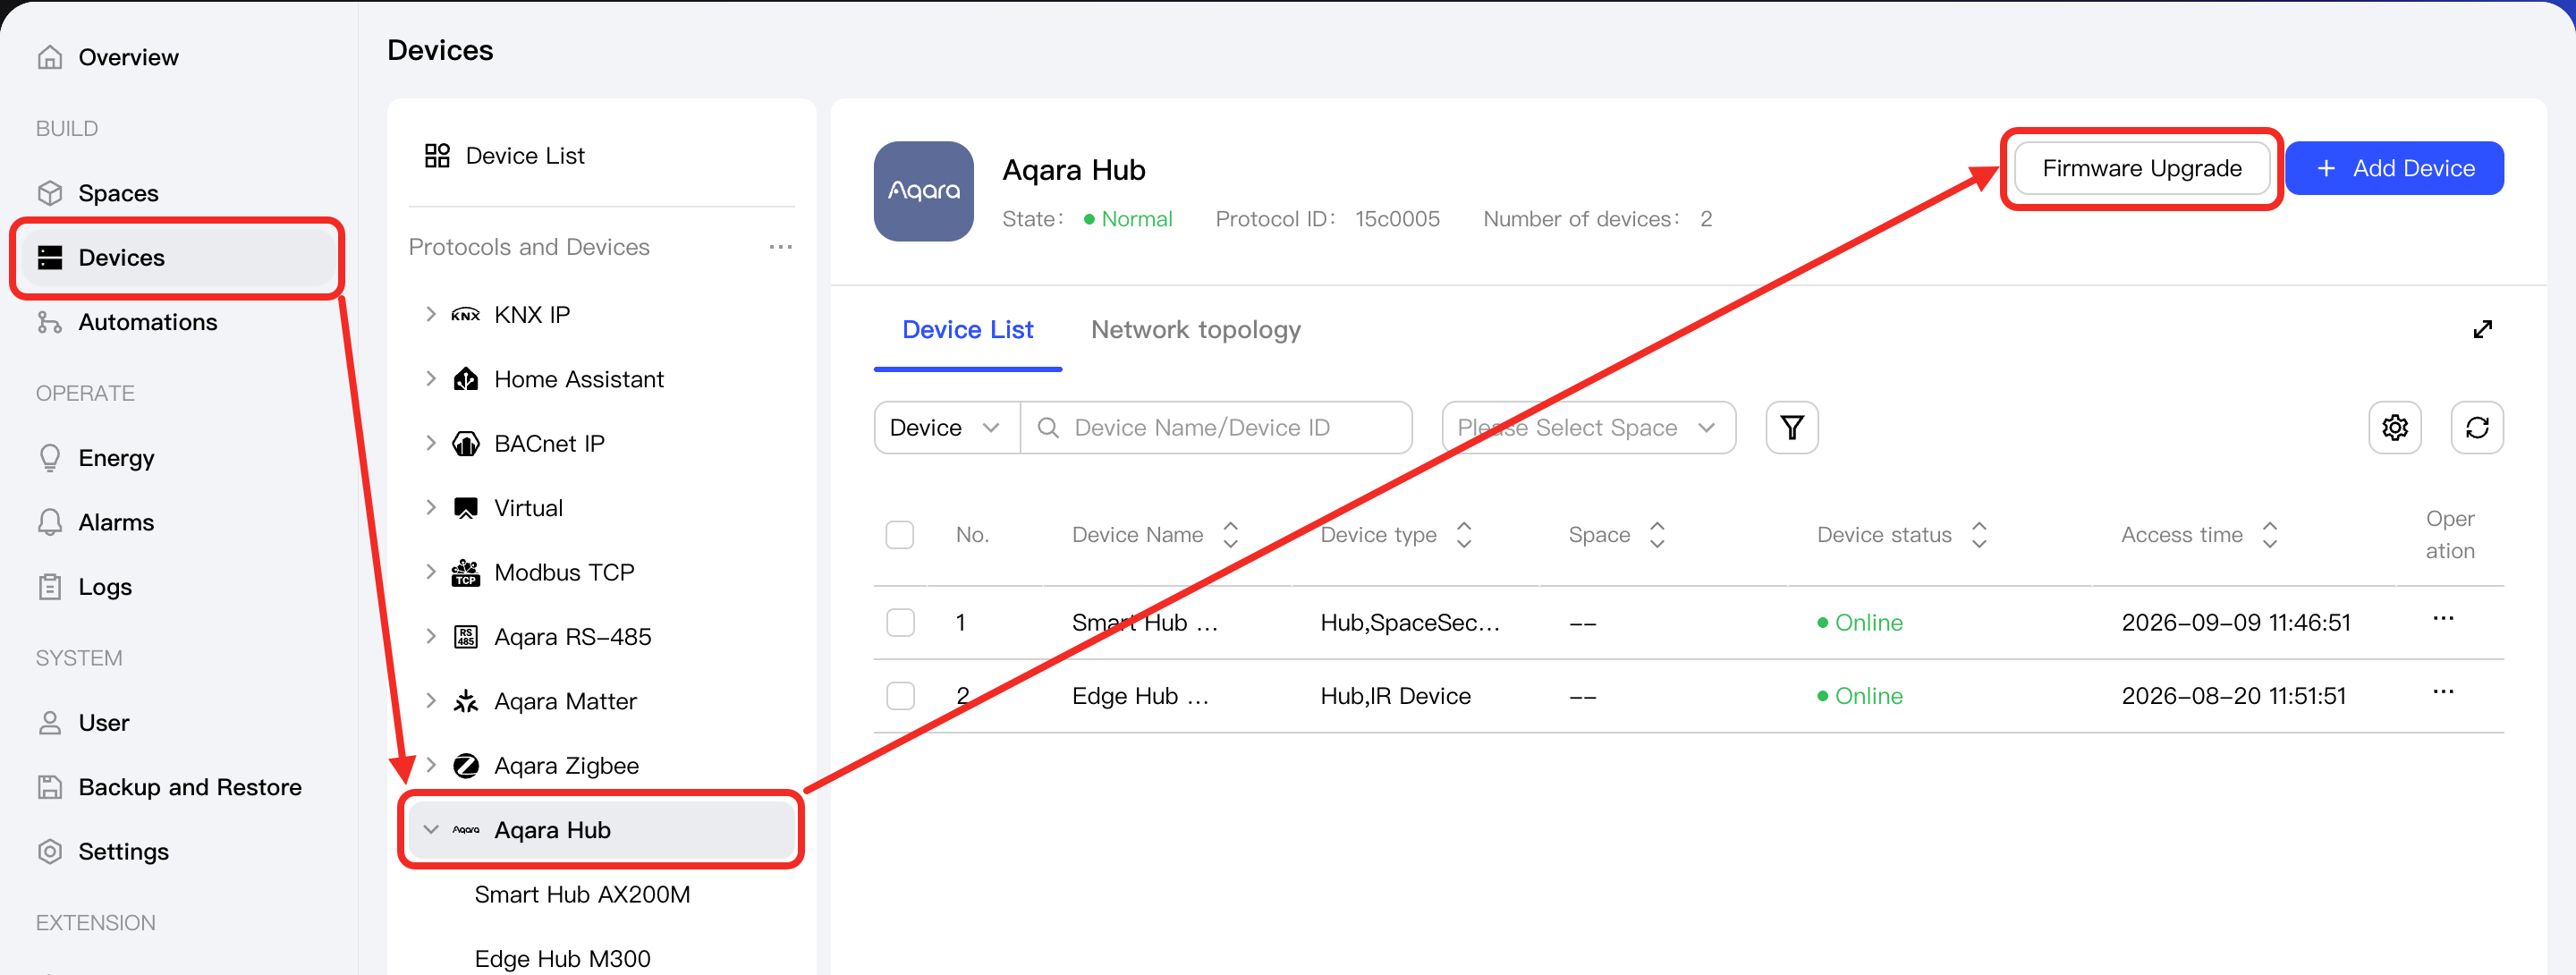Click the Virtual protocol icon
Screen dimensions: 2576x975
(x=466, y=508)
